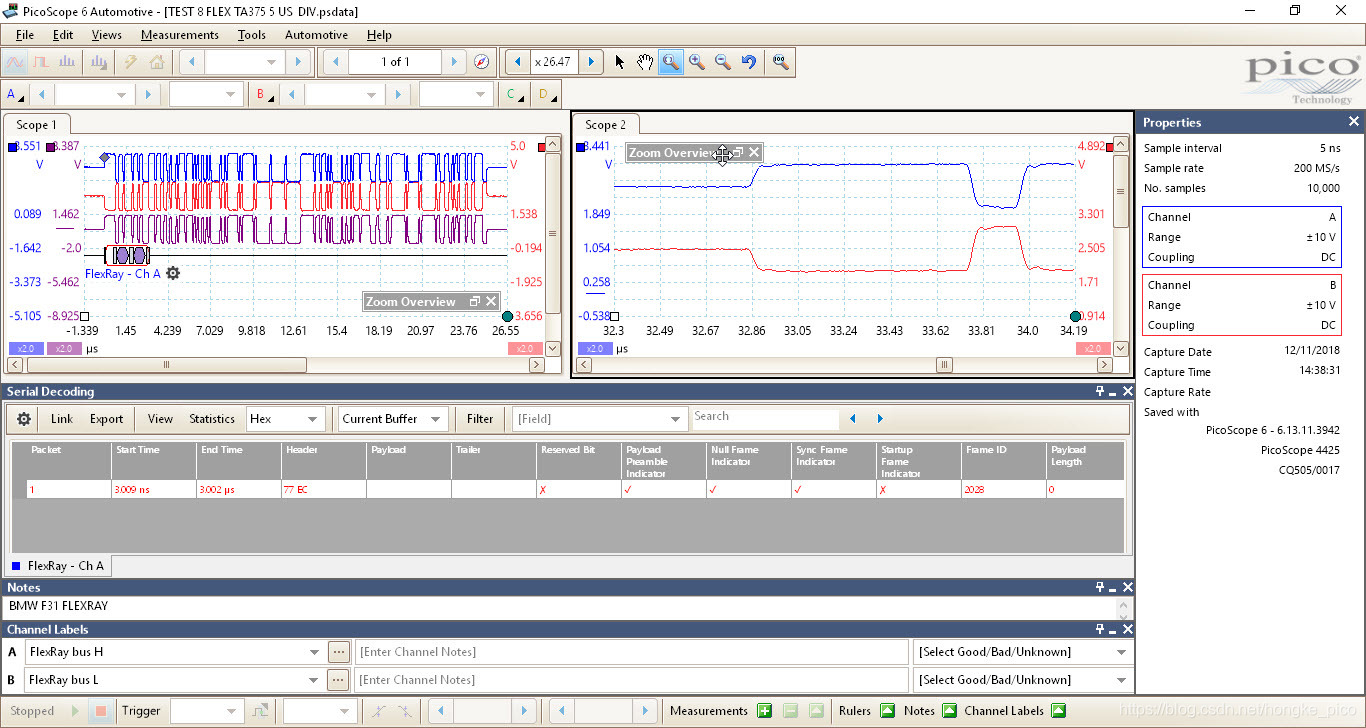
Task: Open the Tools menu
Action: 252,35
